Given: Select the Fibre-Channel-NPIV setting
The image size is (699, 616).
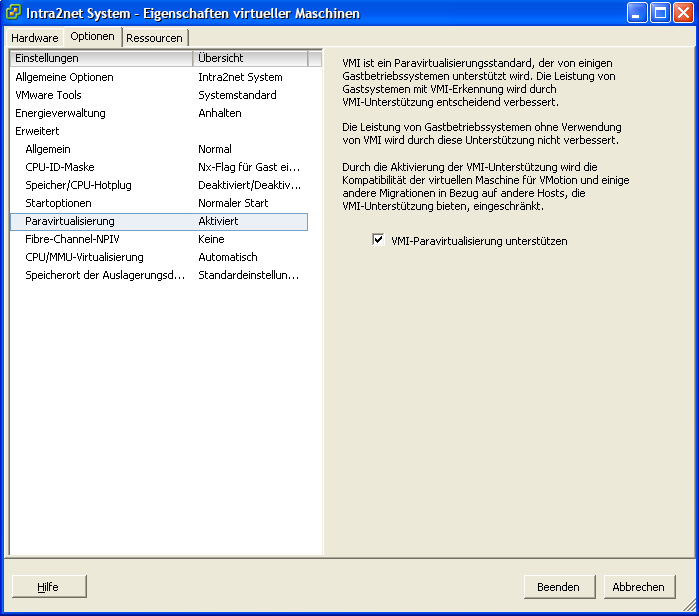Looking at the screenshot, I should (x=72, y=239).
